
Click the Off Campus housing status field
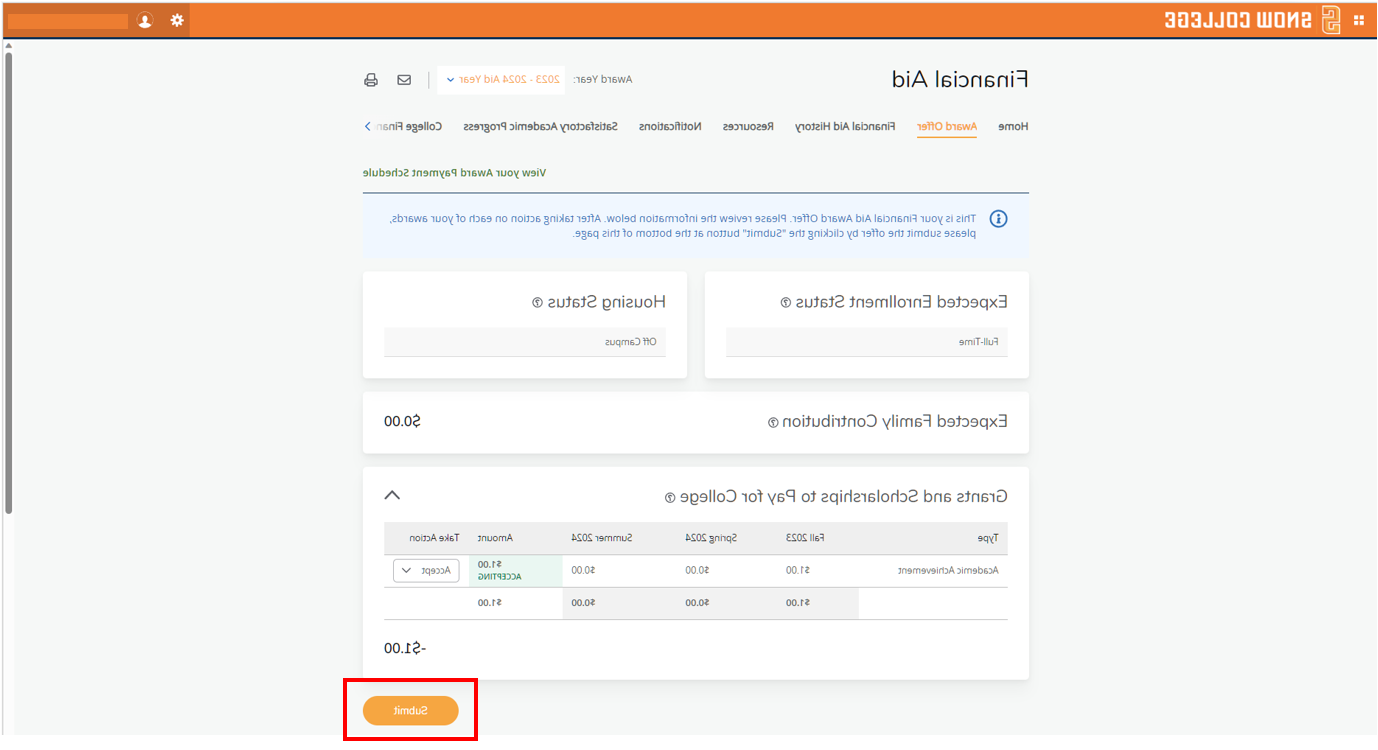tap(525, 342)
